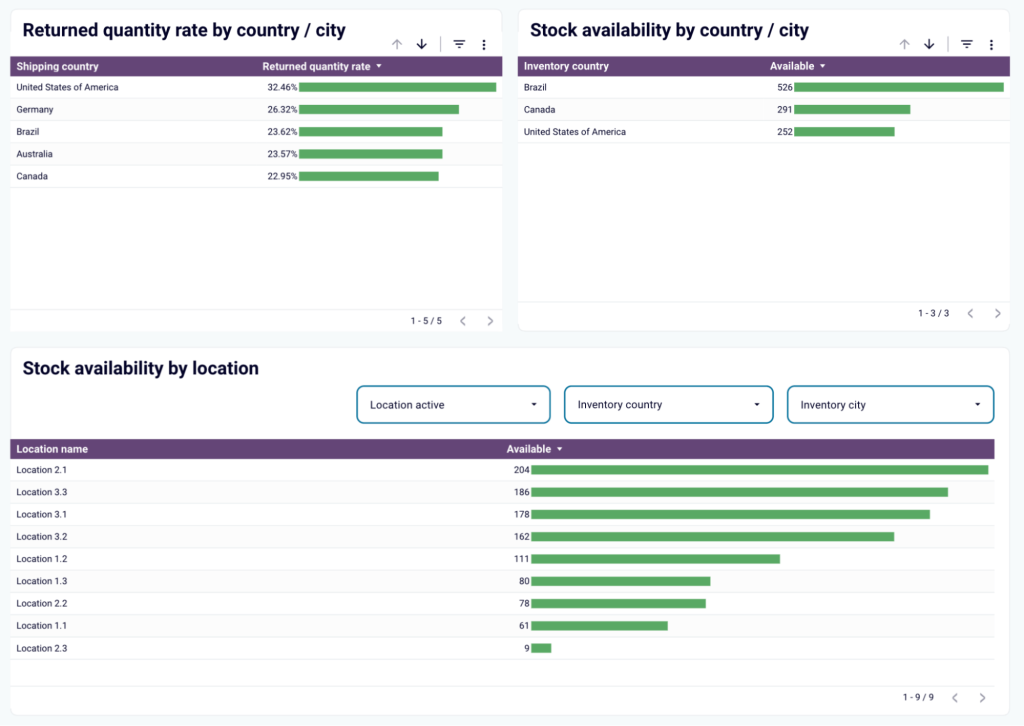Viewport: 1024px width, 726px height.
Task: Click the three-dot menu on Returned quantity chart
Action: (x=484, y=43)
